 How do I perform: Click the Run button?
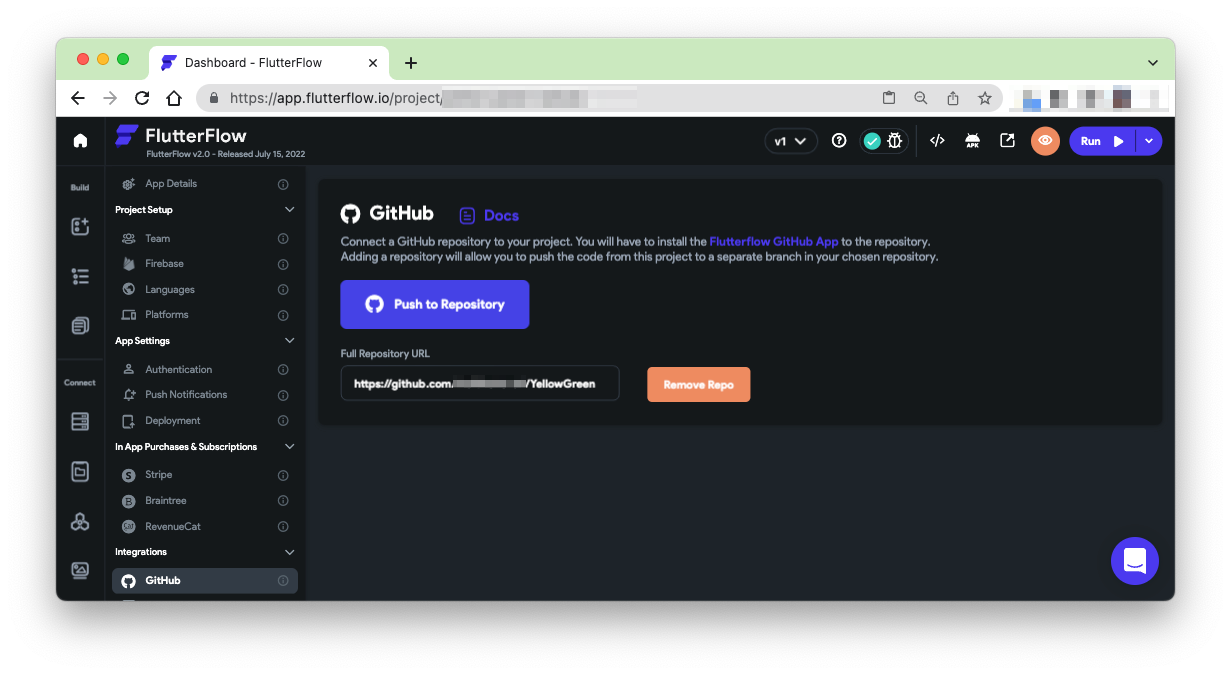[1102, 141]
